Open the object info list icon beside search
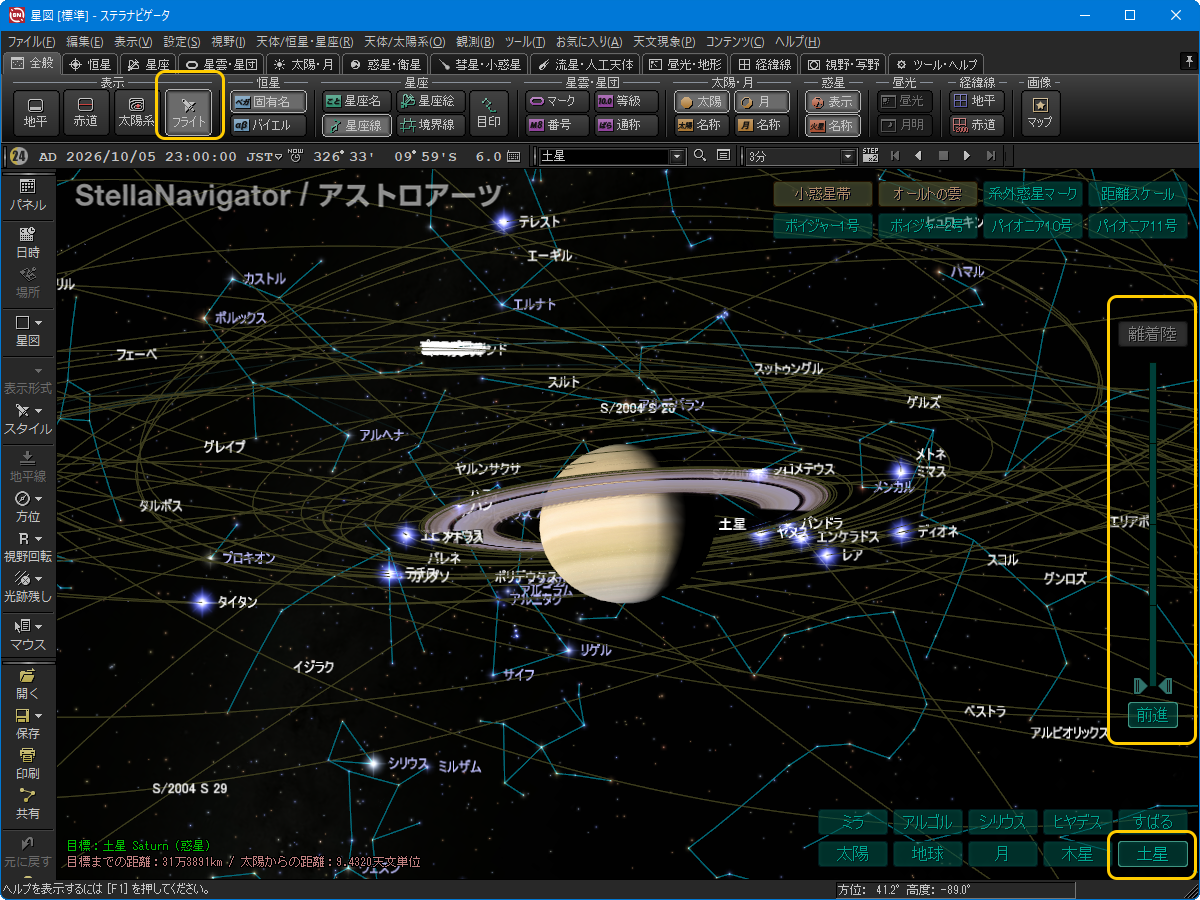This screenshot has width=1200, height=900. pos(723,156)
